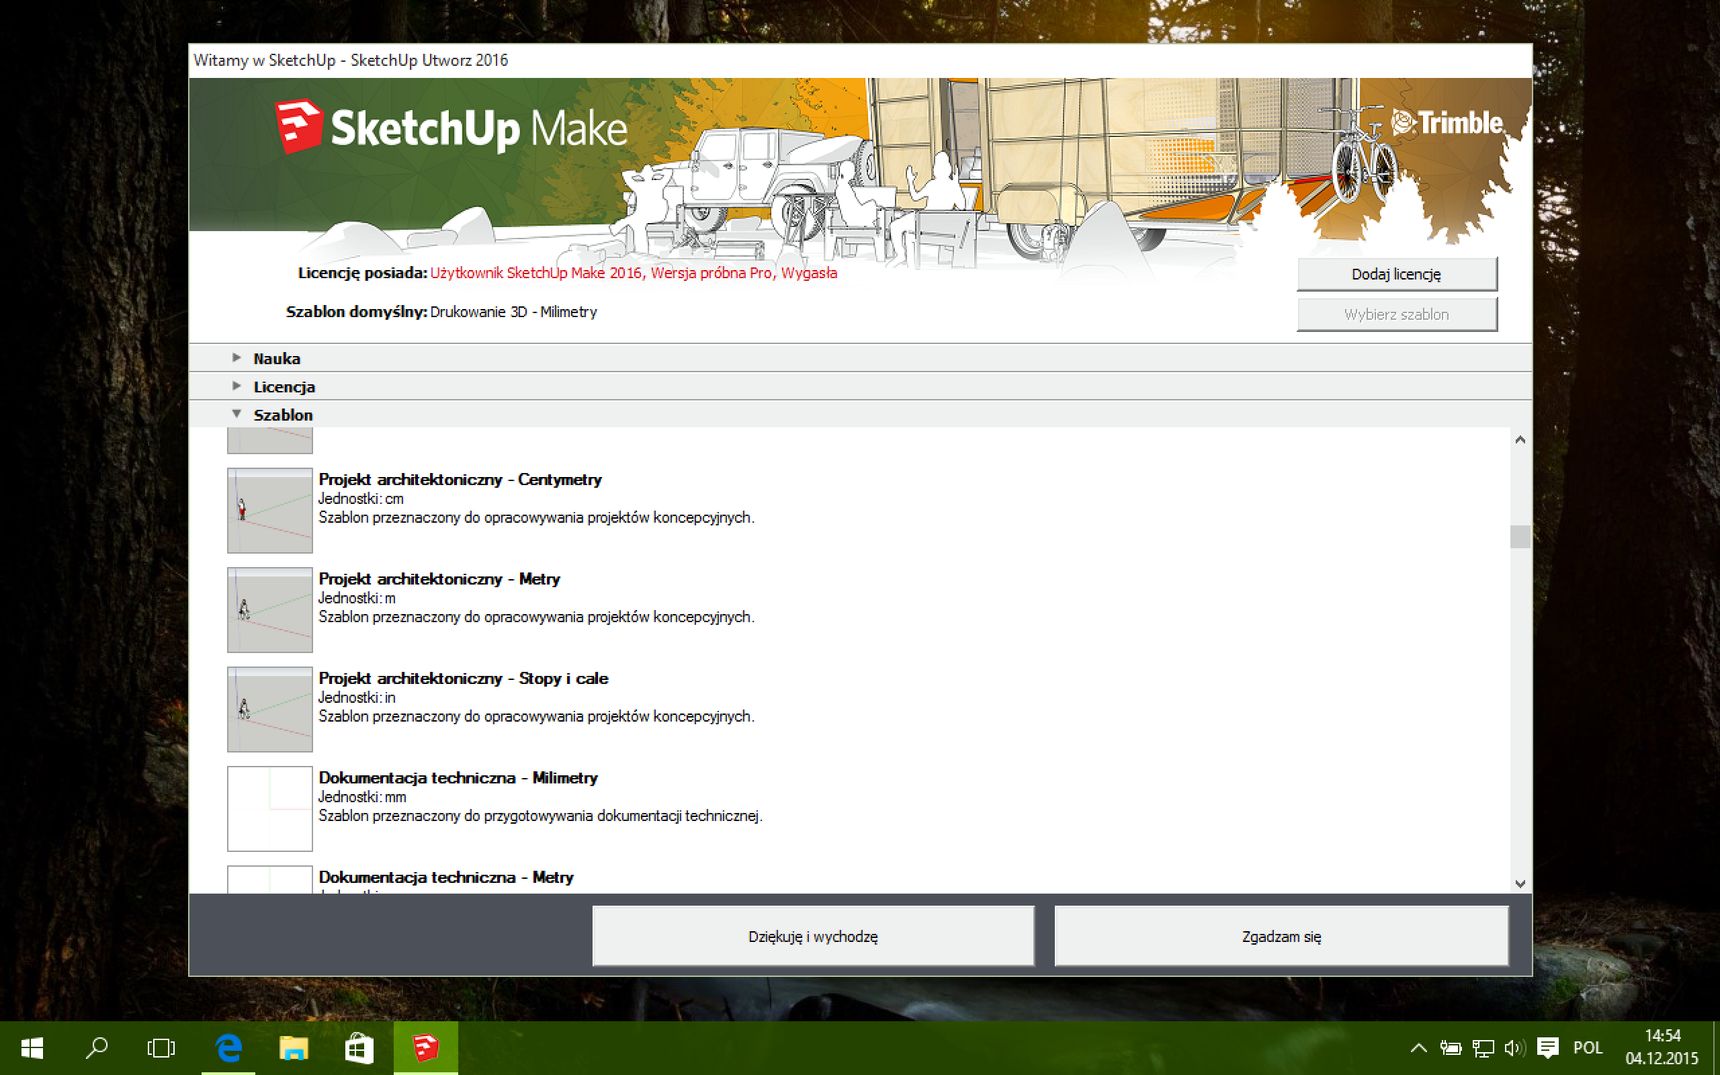Click the POL input language indicator

pyautogui.click(x=1587, y=1048)
